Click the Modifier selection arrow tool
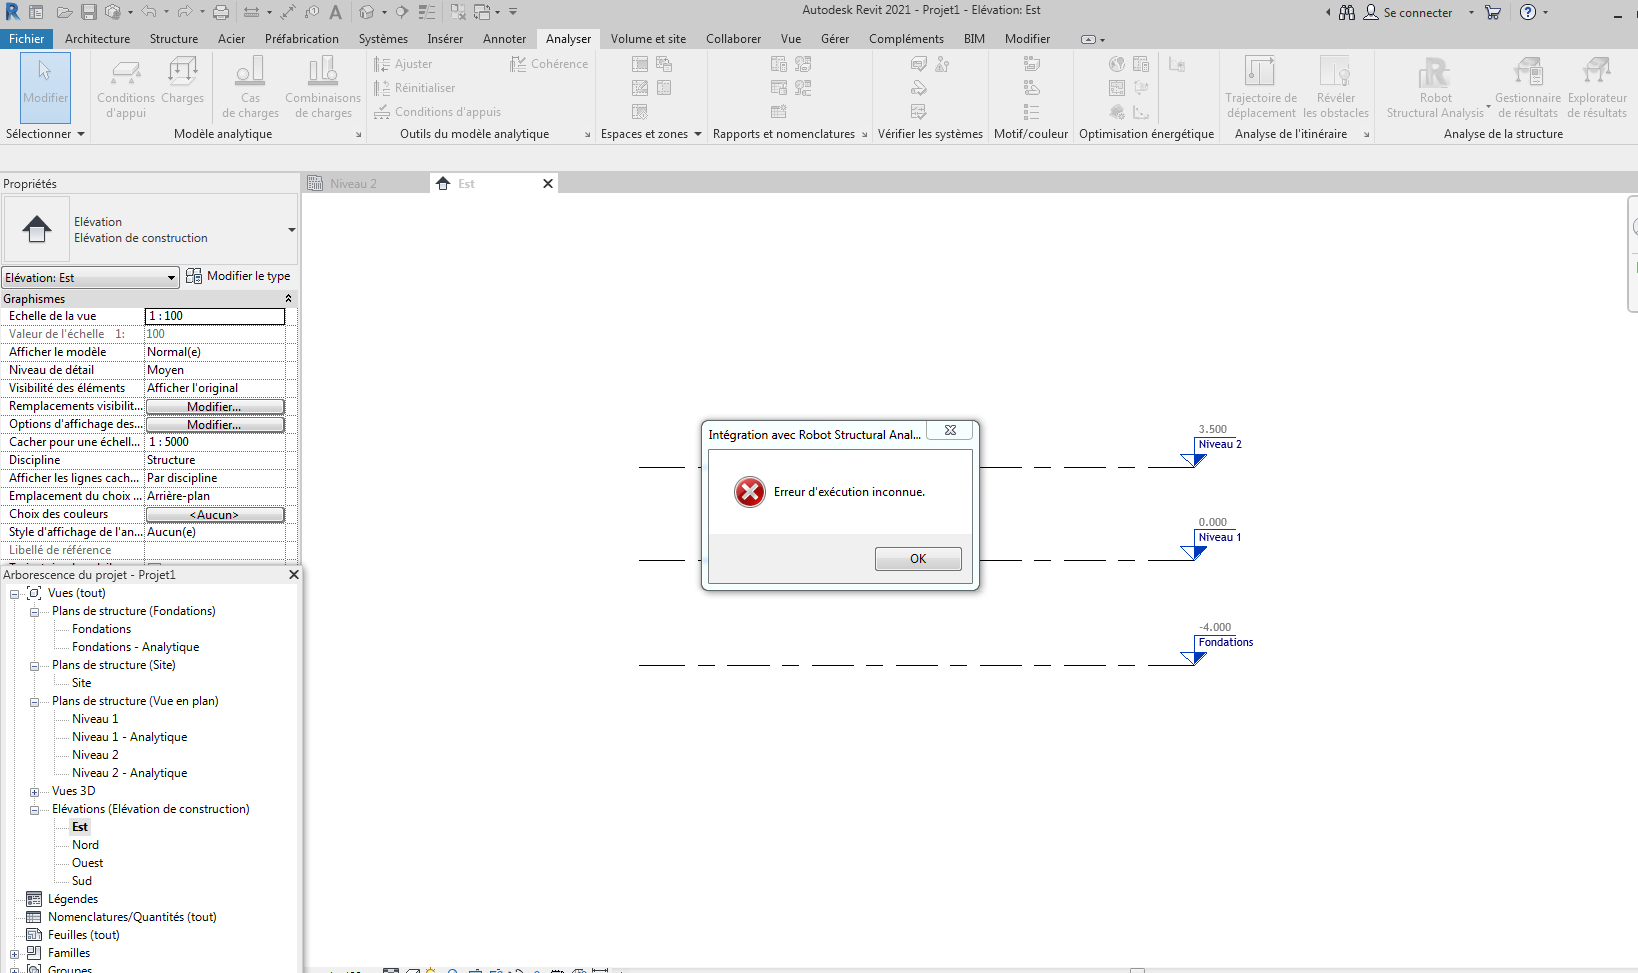Screen dimensions: 1638x973 pyautogui.click(x=45, y=87)
